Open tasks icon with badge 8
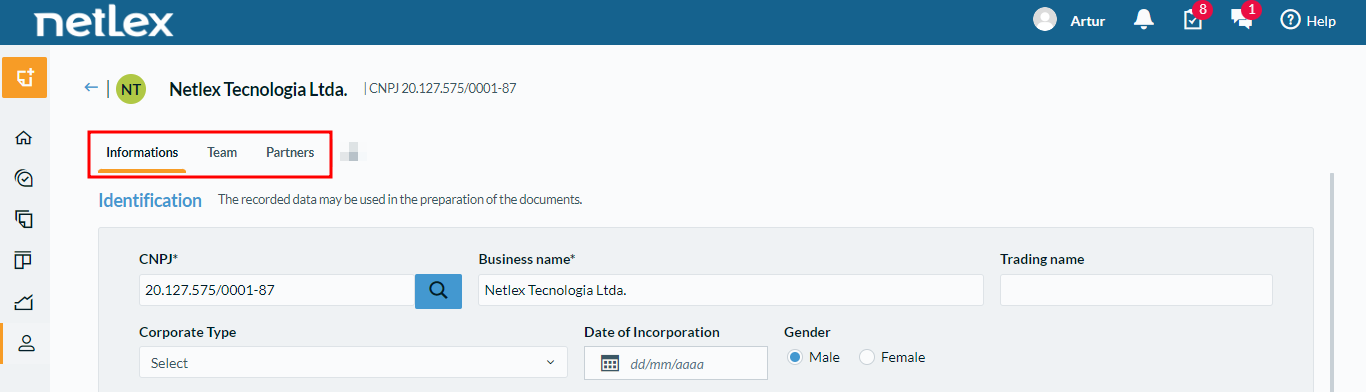1366x392 pixels. coord(1193,20)
